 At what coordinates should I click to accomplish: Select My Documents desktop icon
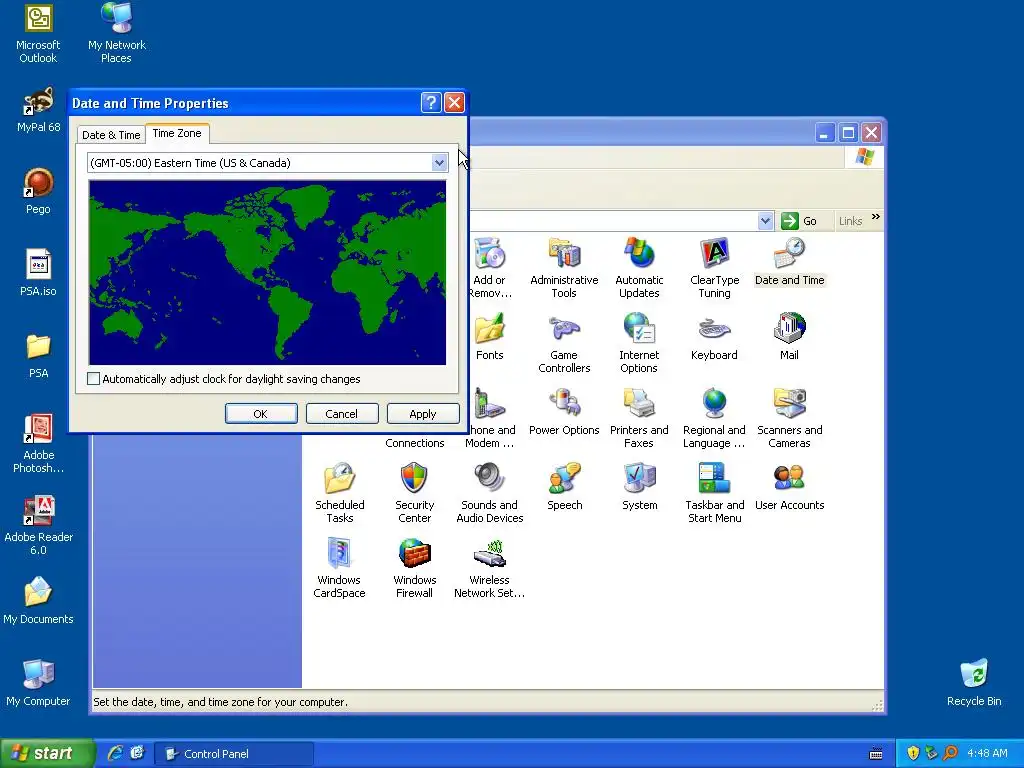[38, 601]
